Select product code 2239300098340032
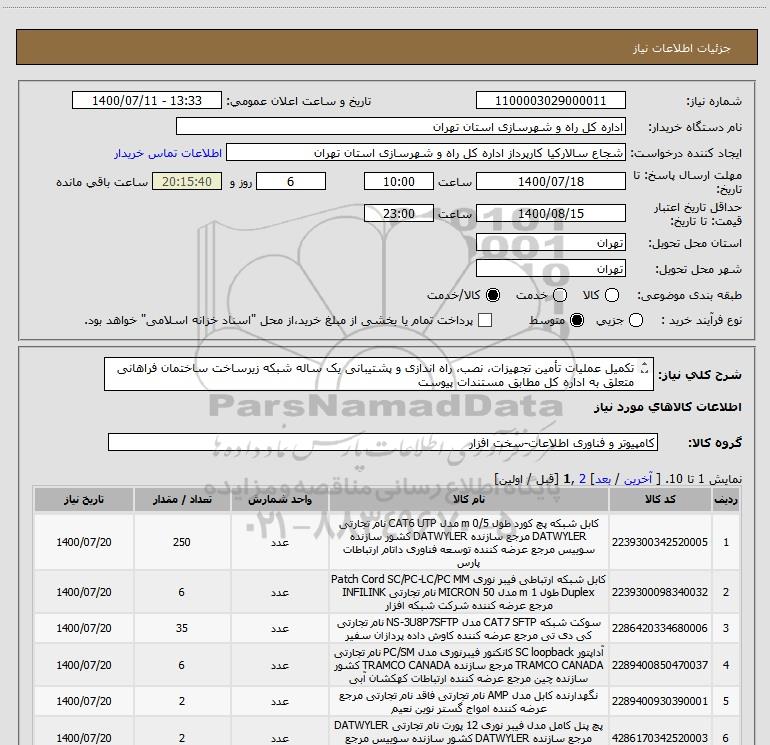The height and width of the screenshot is (745, 770). (x=660, y=592)
